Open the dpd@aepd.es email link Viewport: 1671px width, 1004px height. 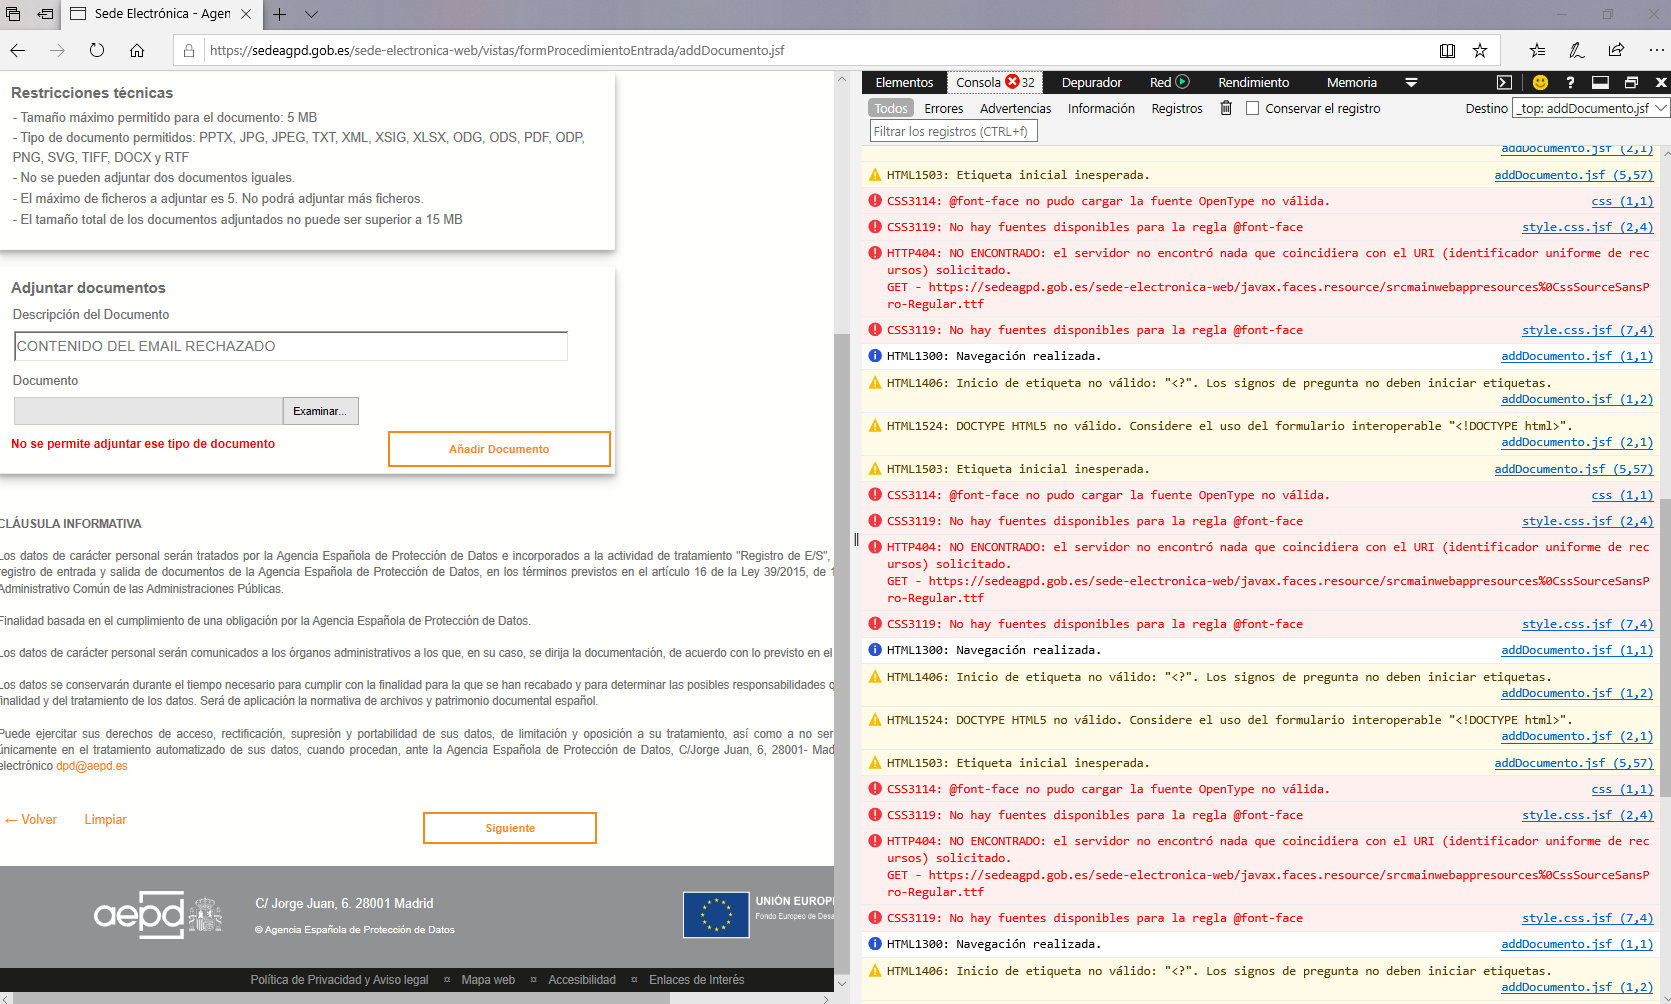(92, 766)
